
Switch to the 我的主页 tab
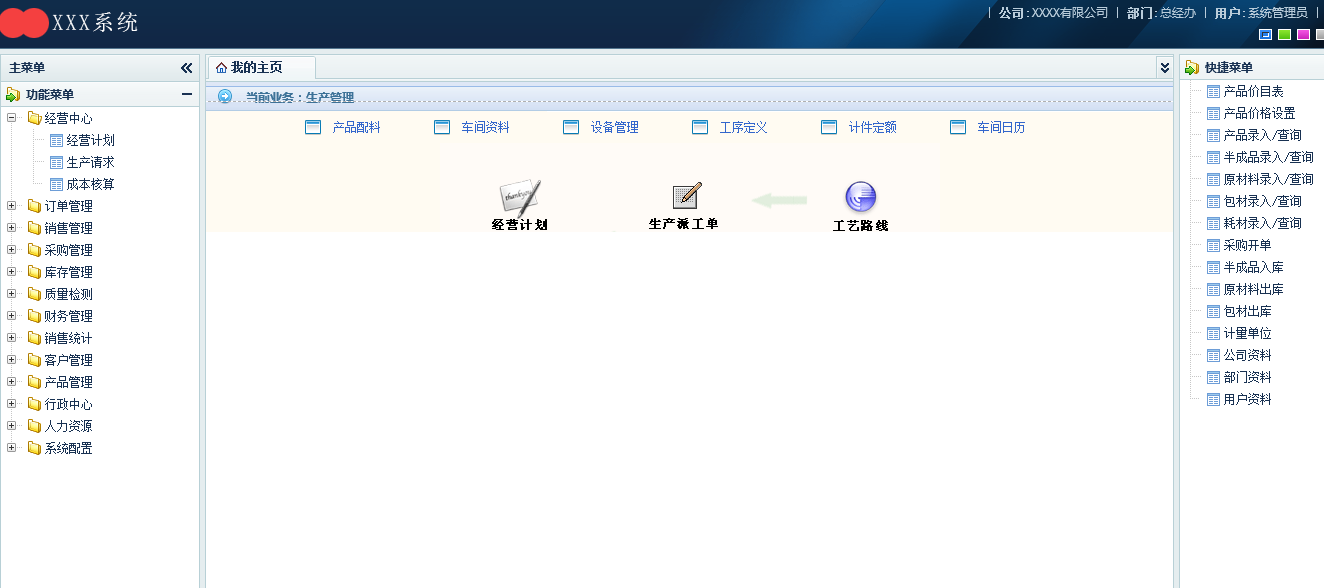coord(257,68)
